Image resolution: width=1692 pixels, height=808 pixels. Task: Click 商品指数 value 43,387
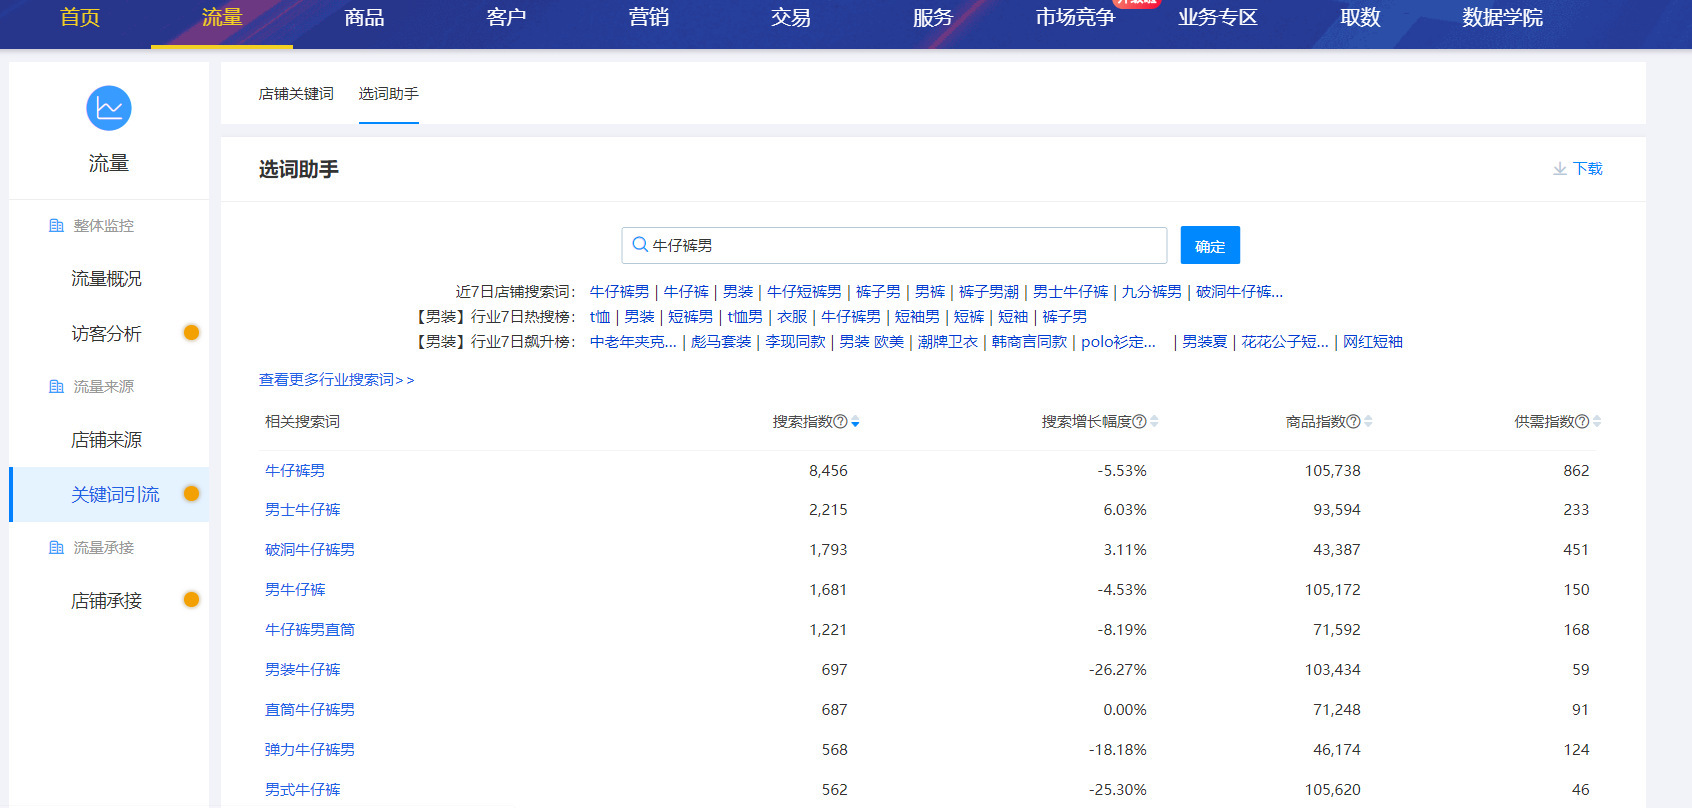coord(1336,550)
